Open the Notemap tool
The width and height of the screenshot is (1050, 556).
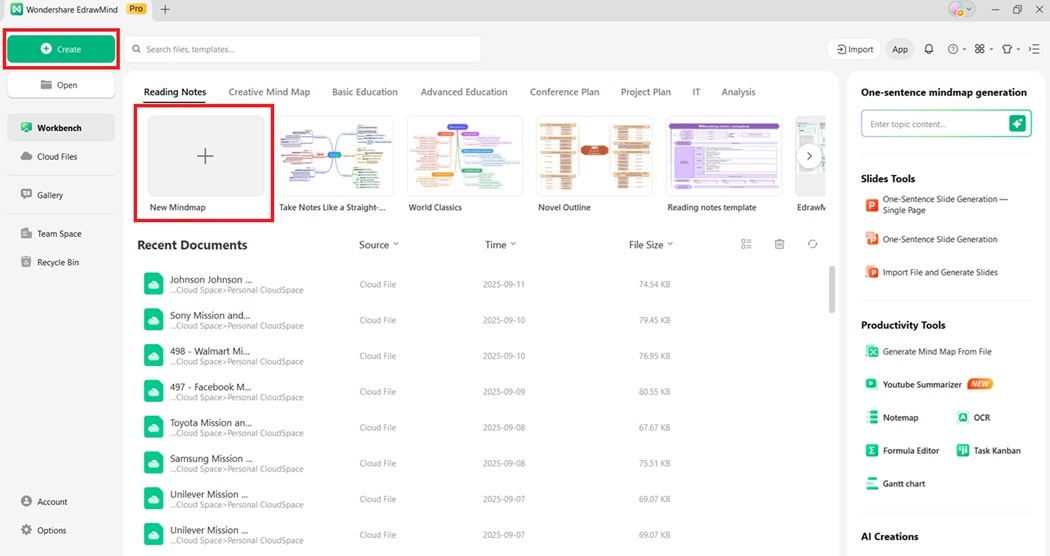click(x=892, y=417)
